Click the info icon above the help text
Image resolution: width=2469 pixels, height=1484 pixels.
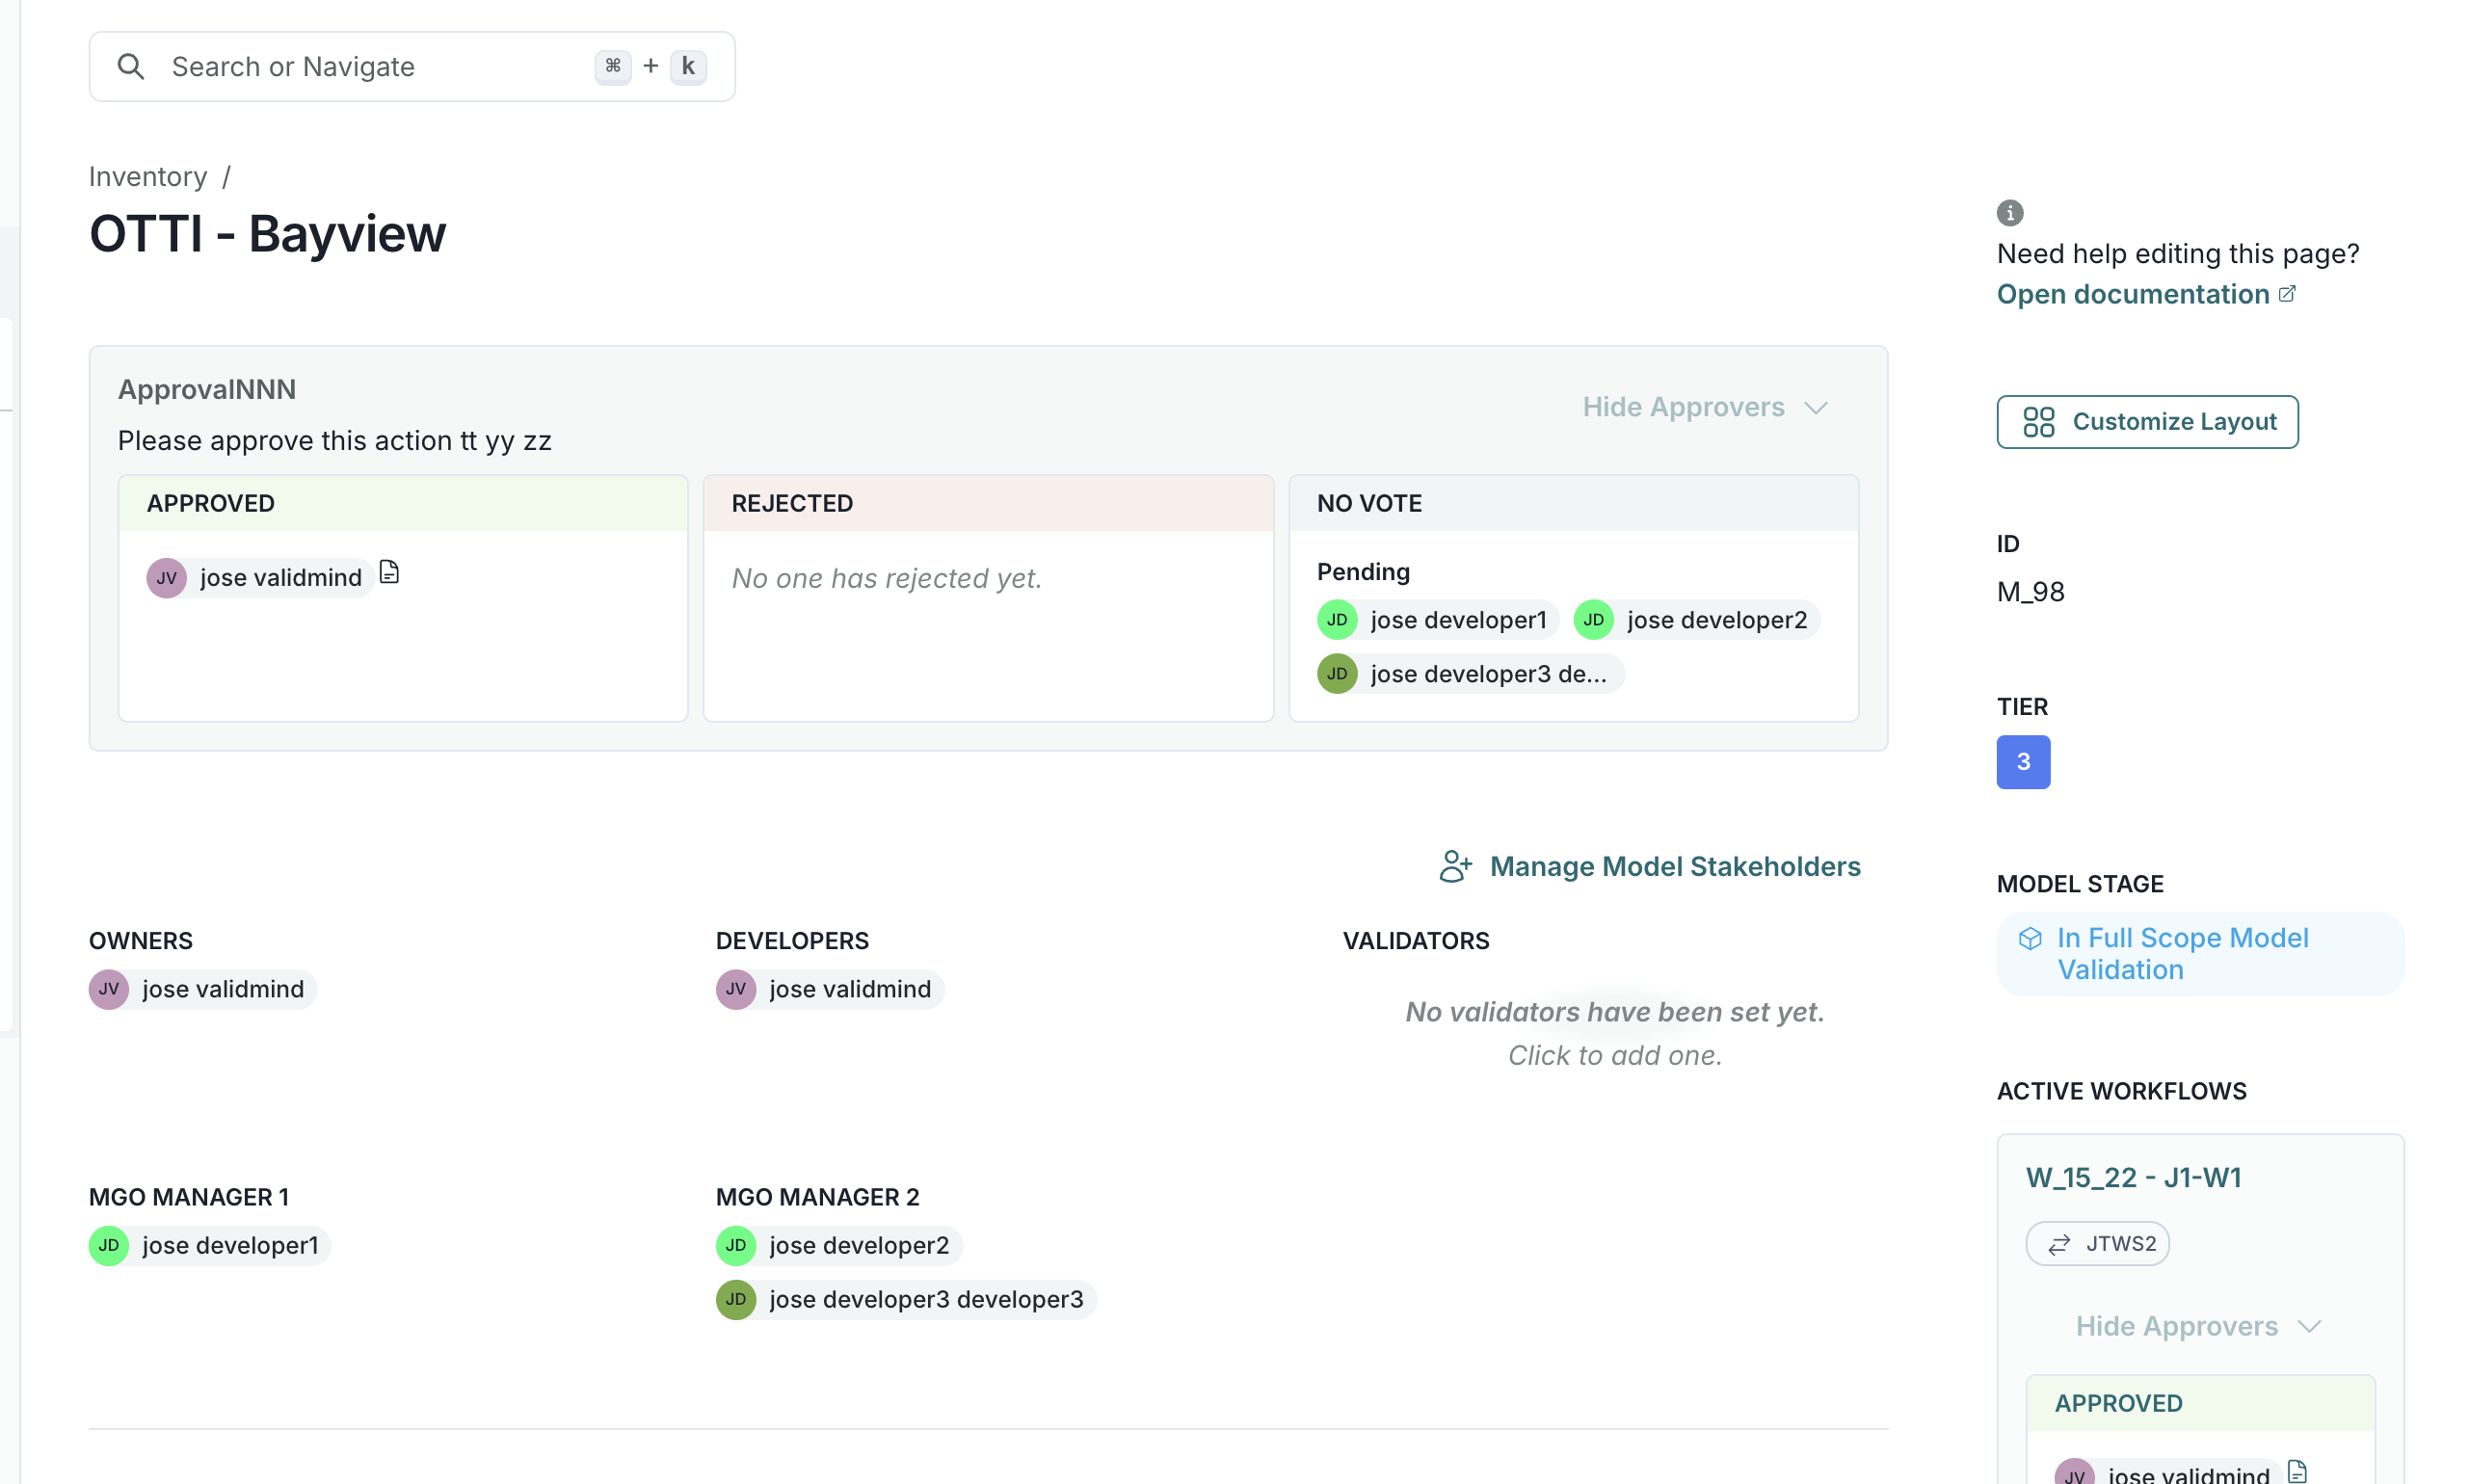click(x=2009, y=212)
